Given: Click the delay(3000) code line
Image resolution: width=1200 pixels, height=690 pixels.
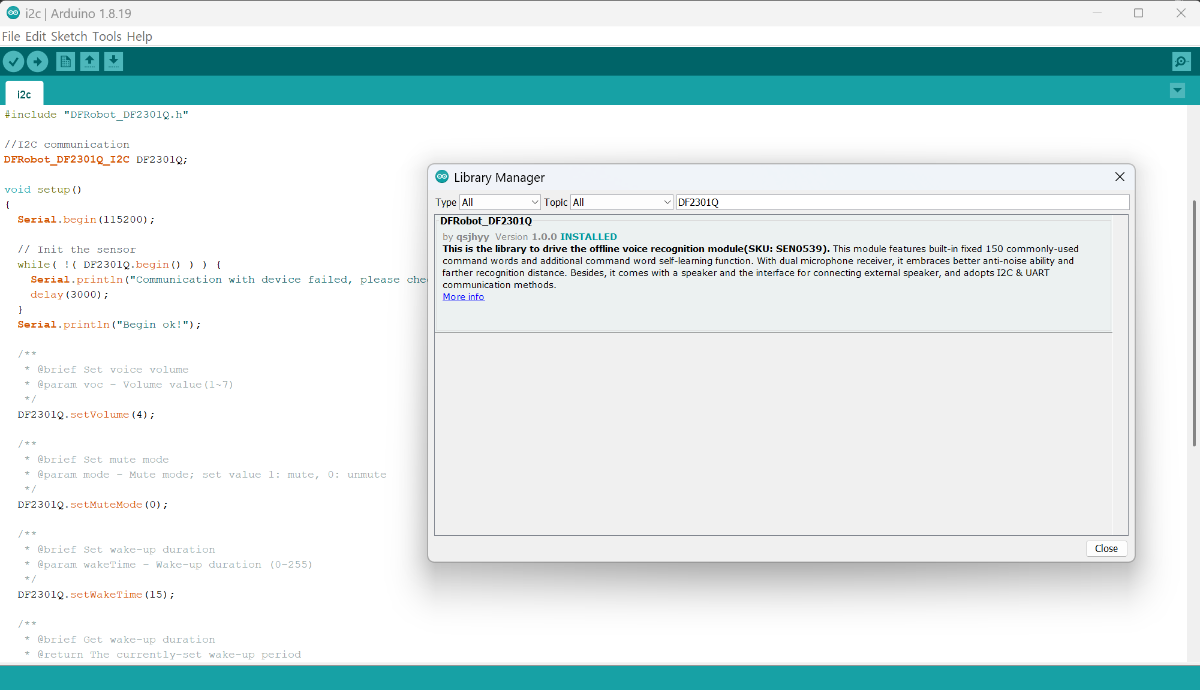Looking at the screenshot, I should (69, 295).
